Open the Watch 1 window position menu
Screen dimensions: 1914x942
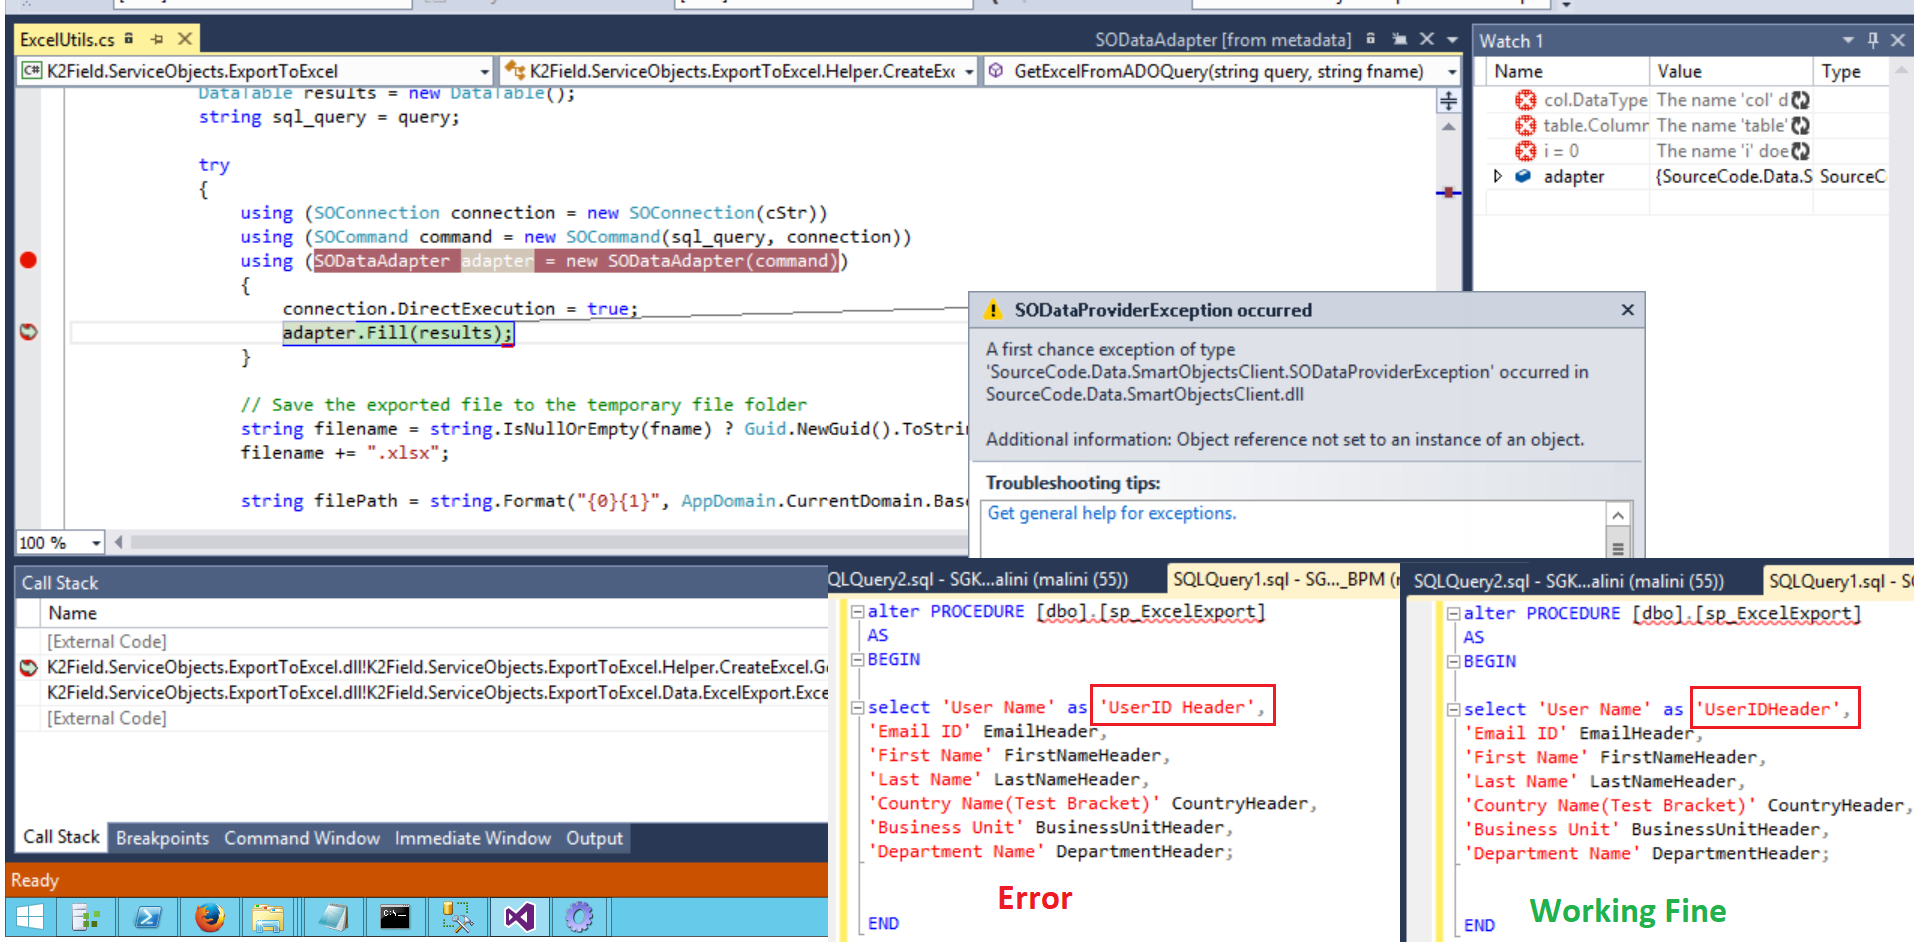pos(1848,40)
